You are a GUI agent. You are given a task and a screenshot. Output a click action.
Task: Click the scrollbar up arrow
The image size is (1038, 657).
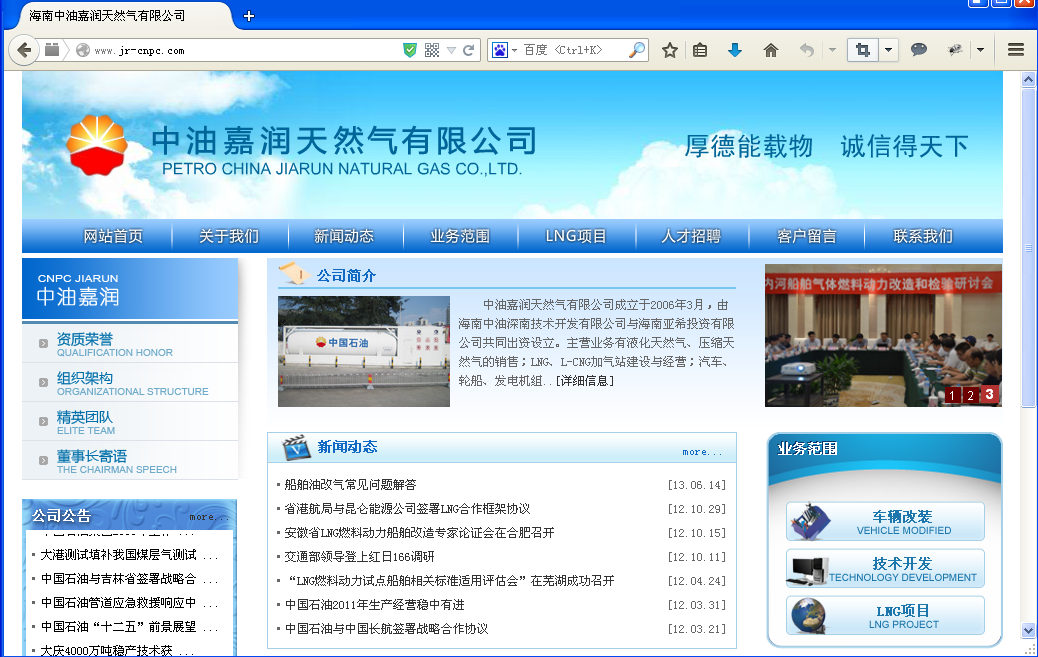1028,79
